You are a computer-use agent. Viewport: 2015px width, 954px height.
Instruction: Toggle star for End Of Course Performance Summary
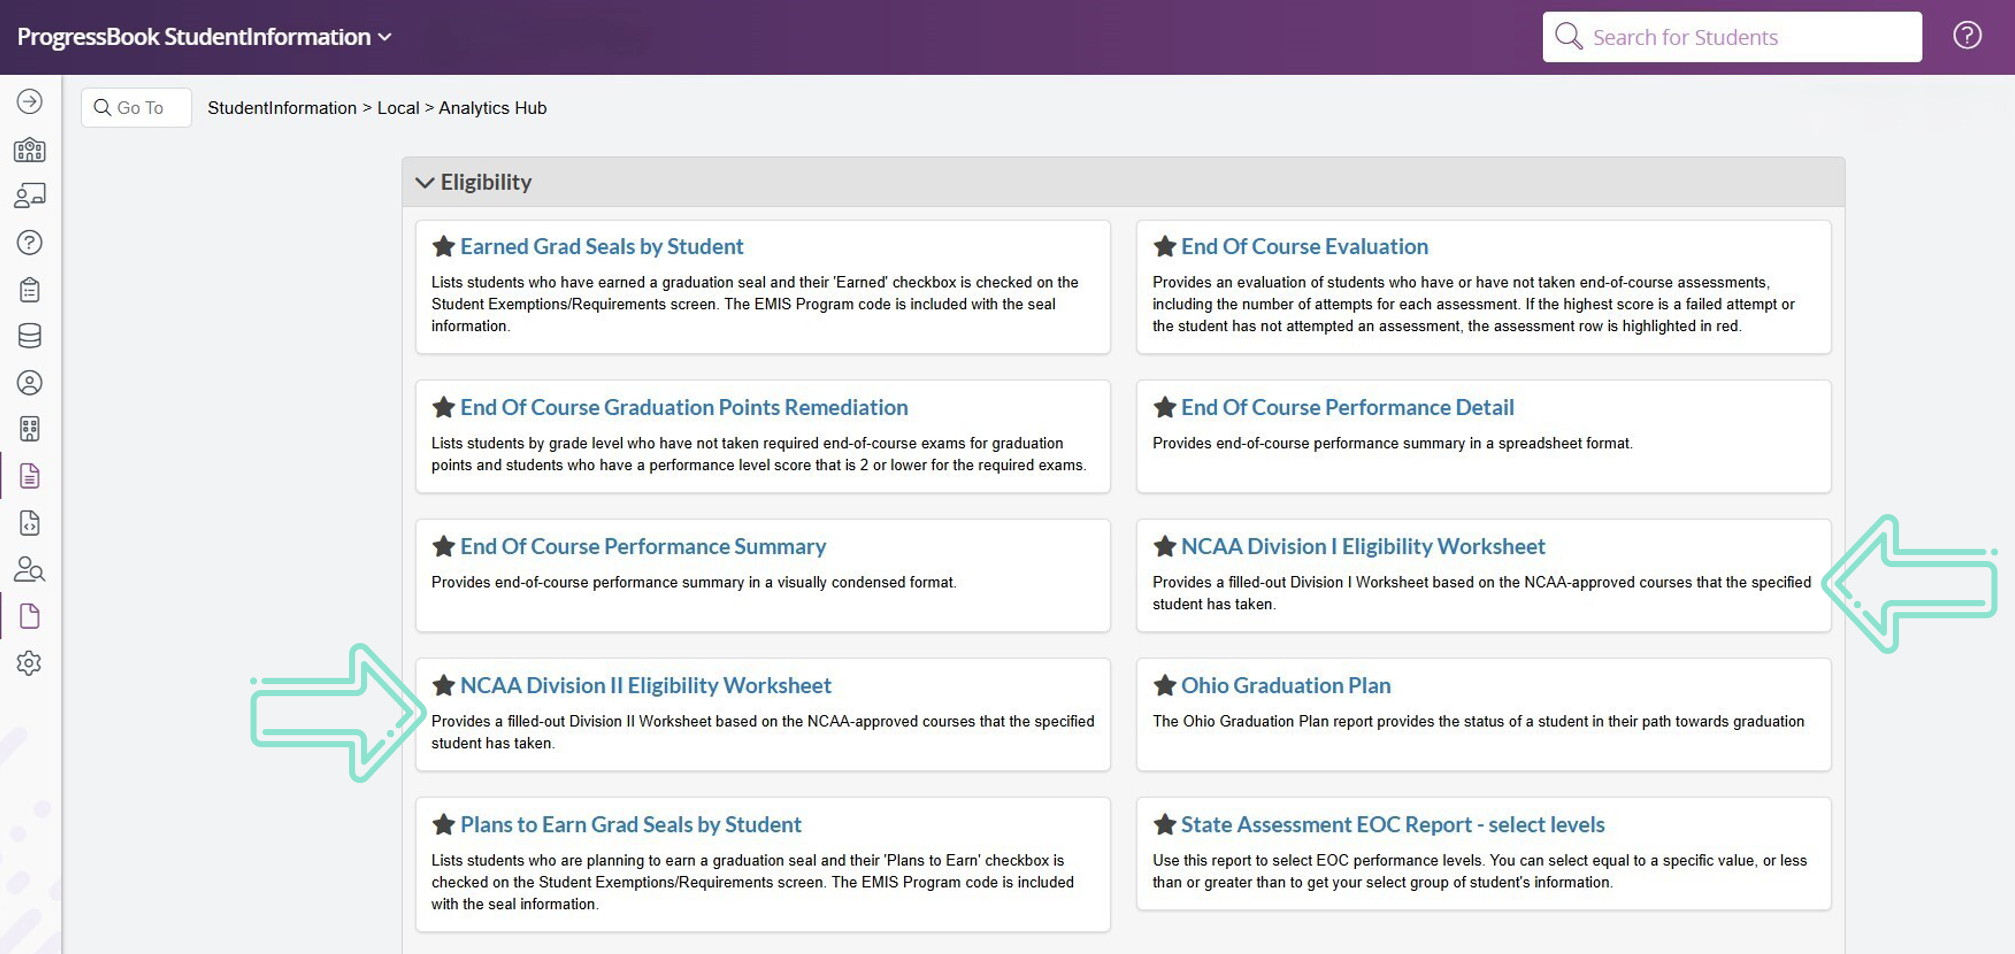tap(443, 546)
